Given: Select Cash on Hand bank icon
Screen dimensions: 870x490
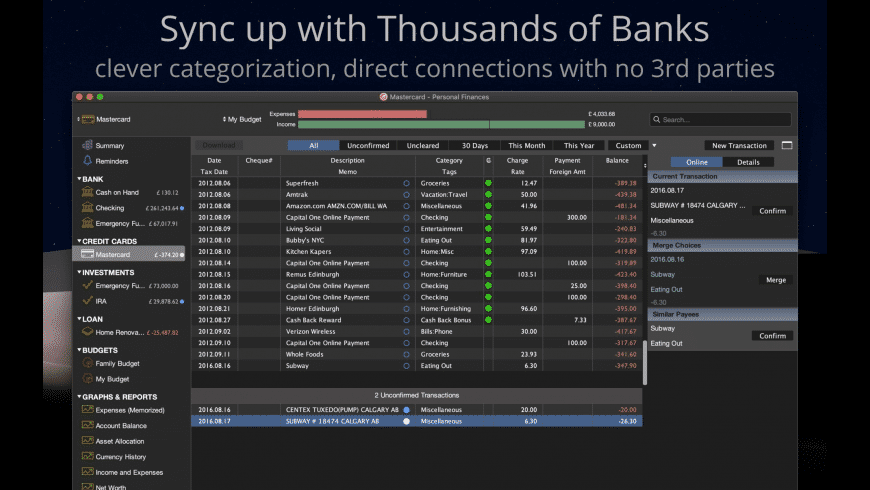Looking at the screenshot, I should 87,192.
